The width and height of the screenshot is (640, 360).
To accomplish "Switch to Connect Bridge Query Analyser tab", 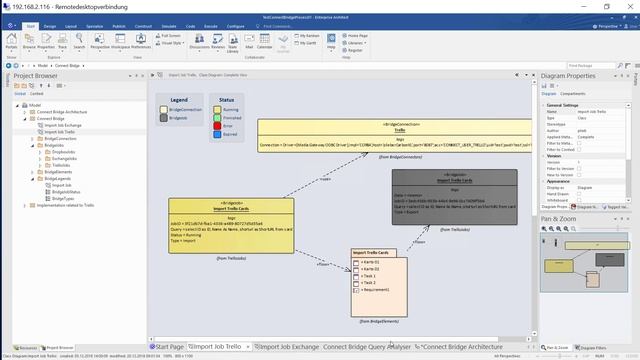I will [367, 347].
